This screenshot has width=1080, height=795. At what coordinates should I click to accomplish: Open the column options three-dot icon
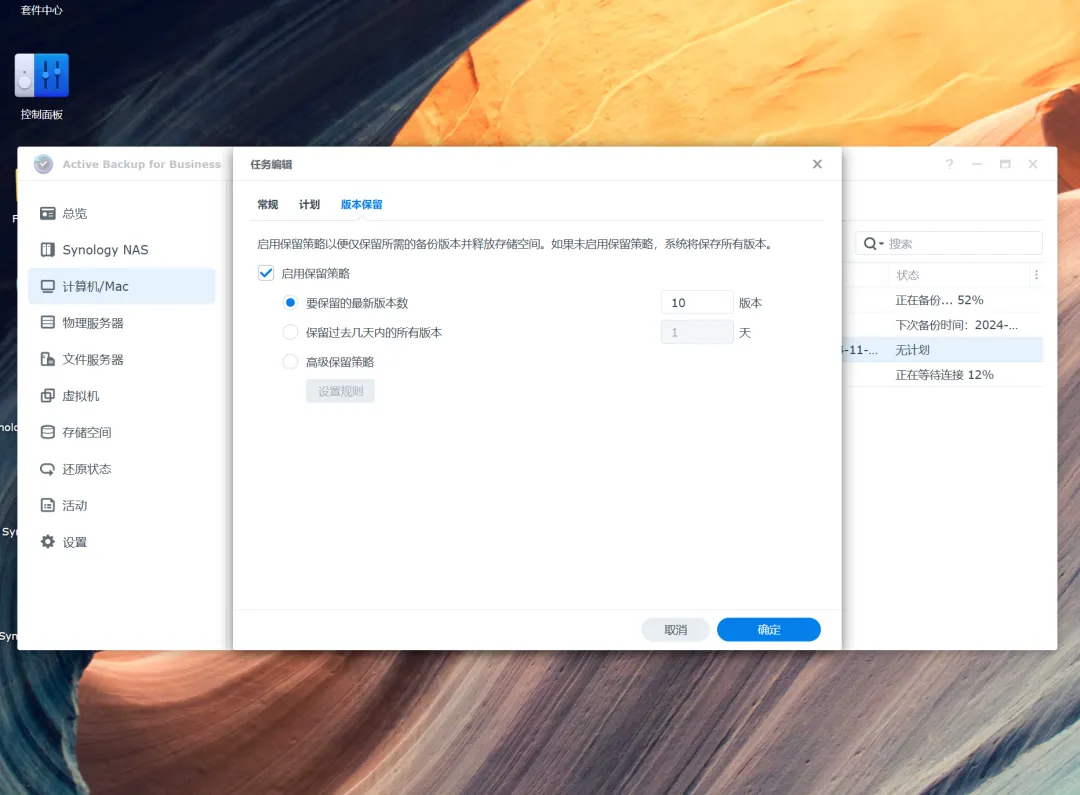[1036, 275]
